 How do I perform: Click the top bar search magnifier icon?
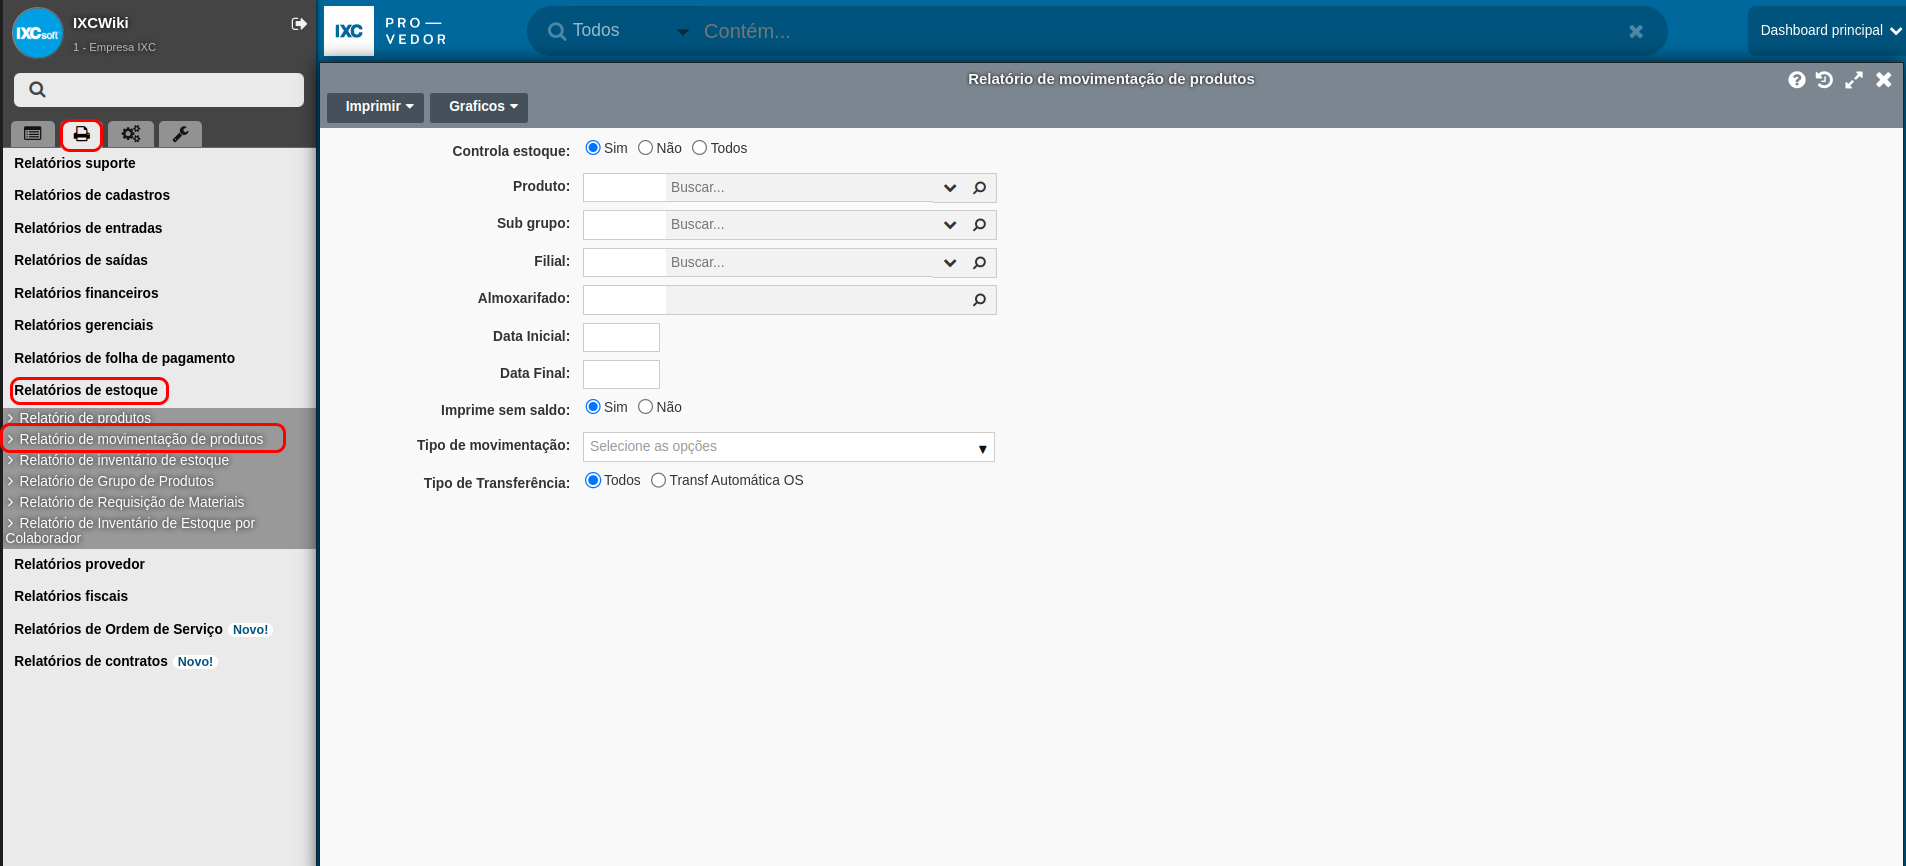click(x=557, y=32)
